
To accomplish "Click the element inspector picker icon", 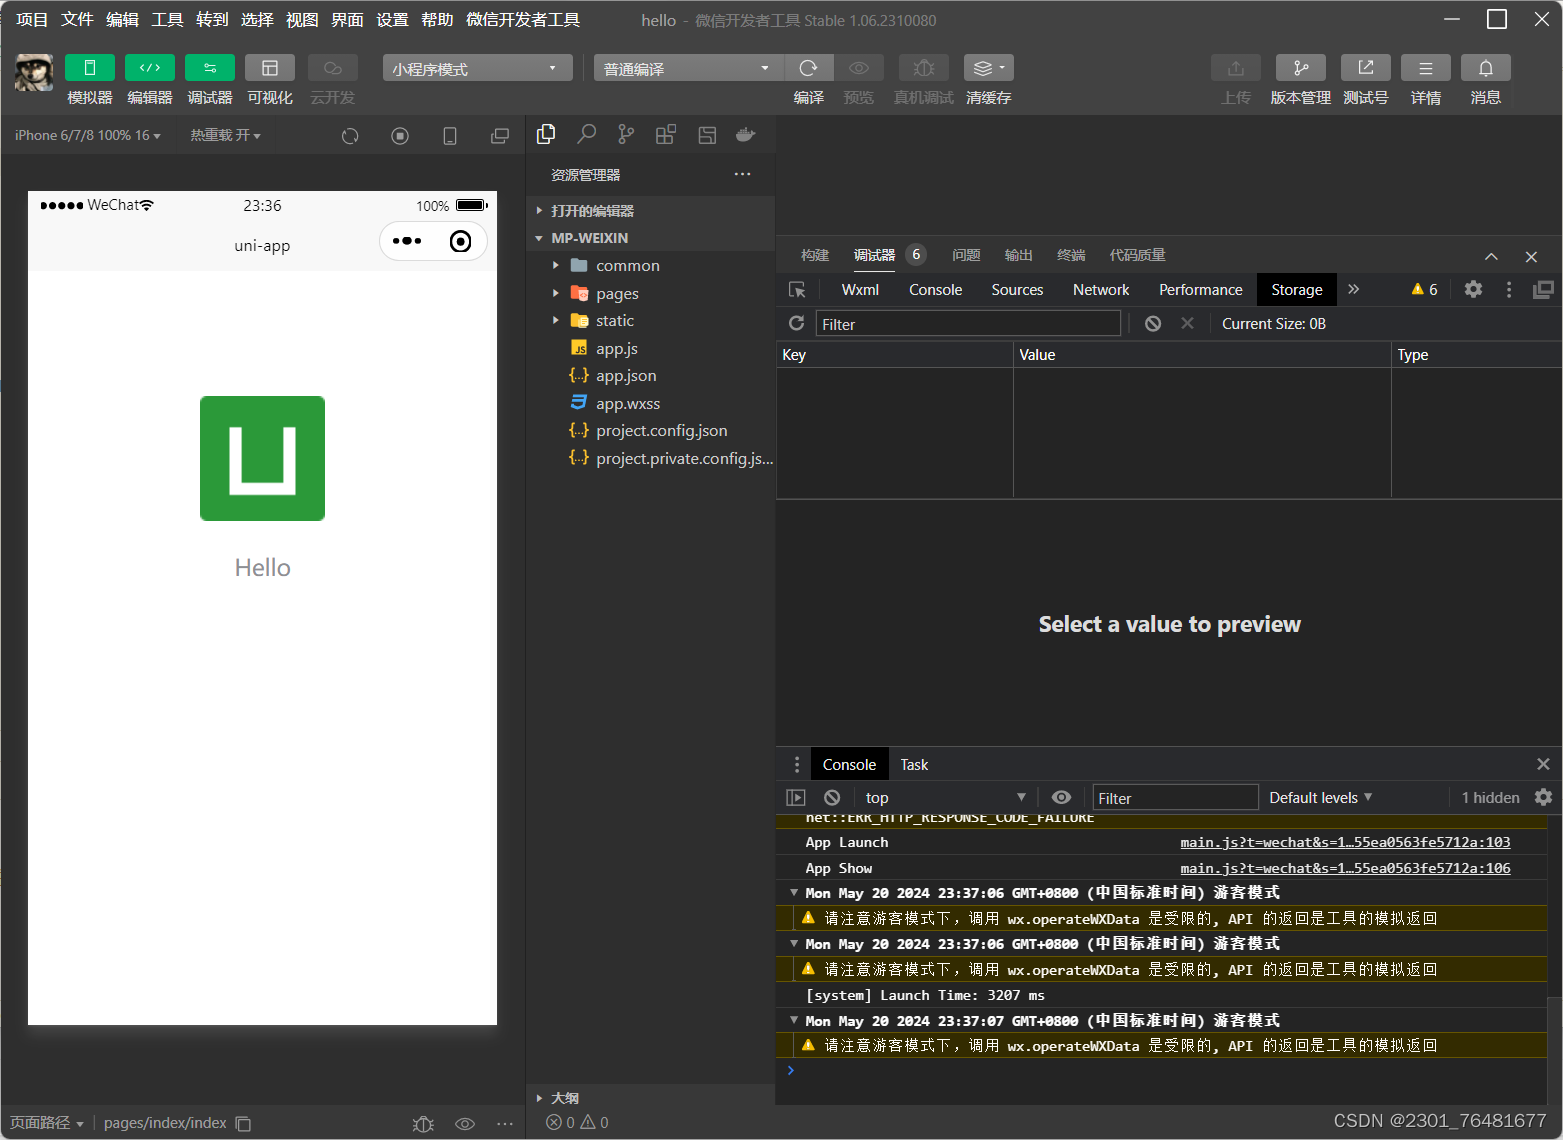I will pos(797,289).
